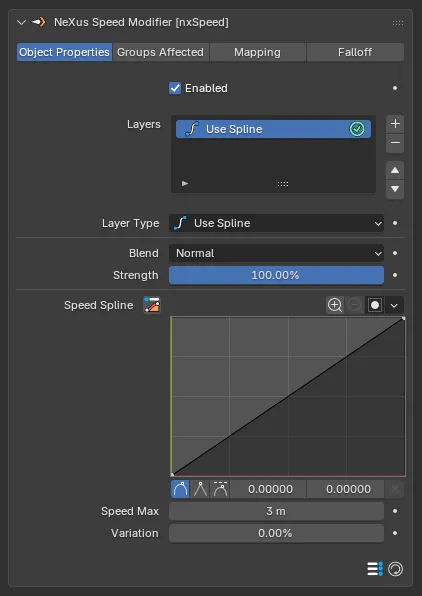Viewport: 422px width, 596px height.
Task: Toggle the Use Spline layer green checkmark
Action: tap(357, 129)
